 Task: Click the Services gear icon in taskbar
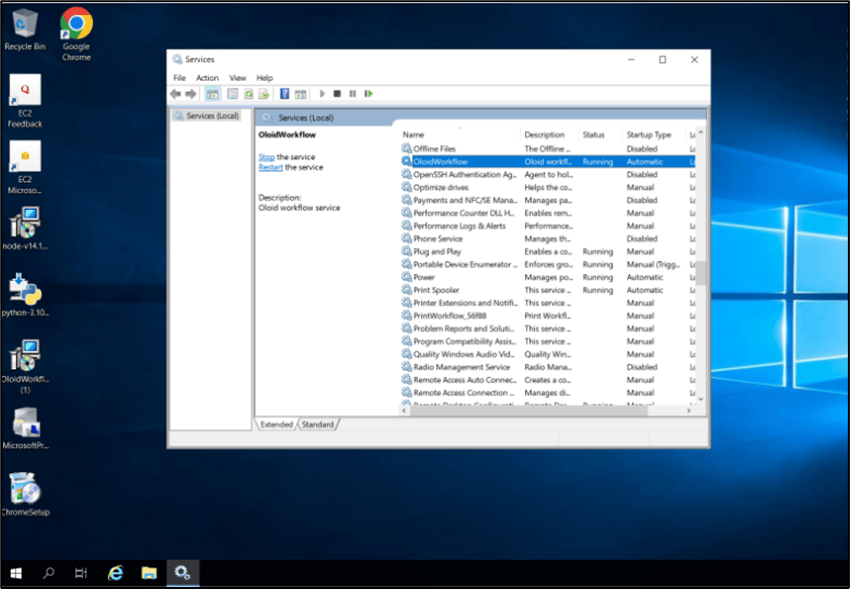[182, 573]
